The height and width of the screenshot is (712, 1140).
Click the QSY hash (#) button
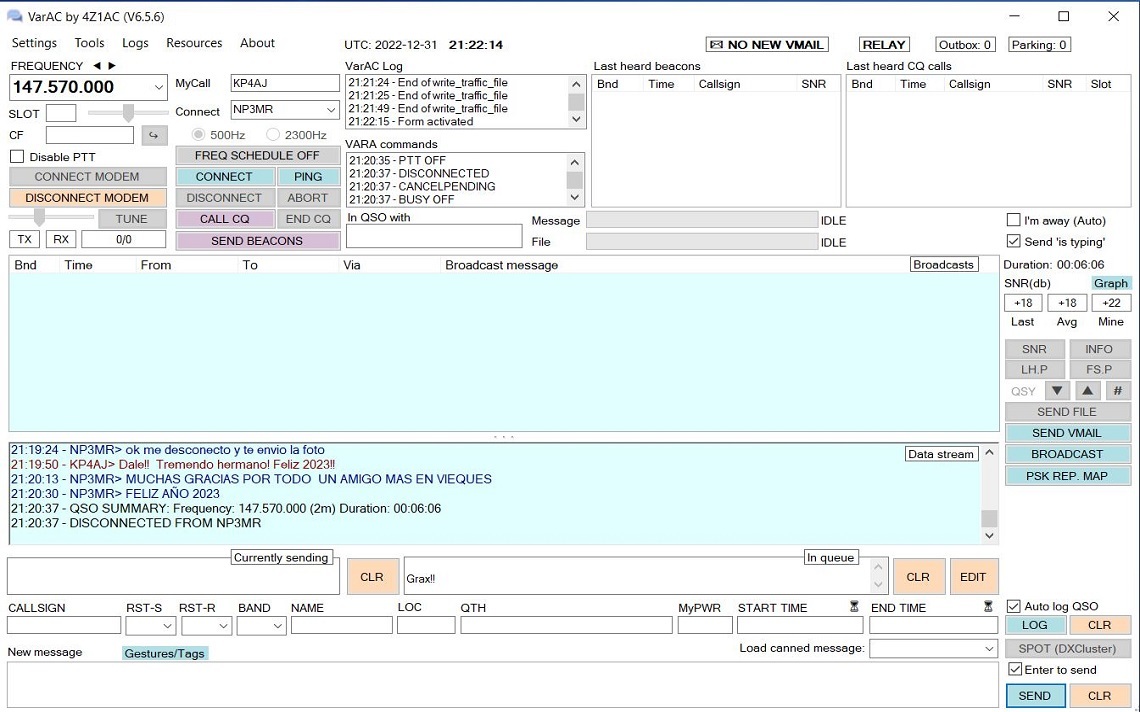pos(1118,391)
